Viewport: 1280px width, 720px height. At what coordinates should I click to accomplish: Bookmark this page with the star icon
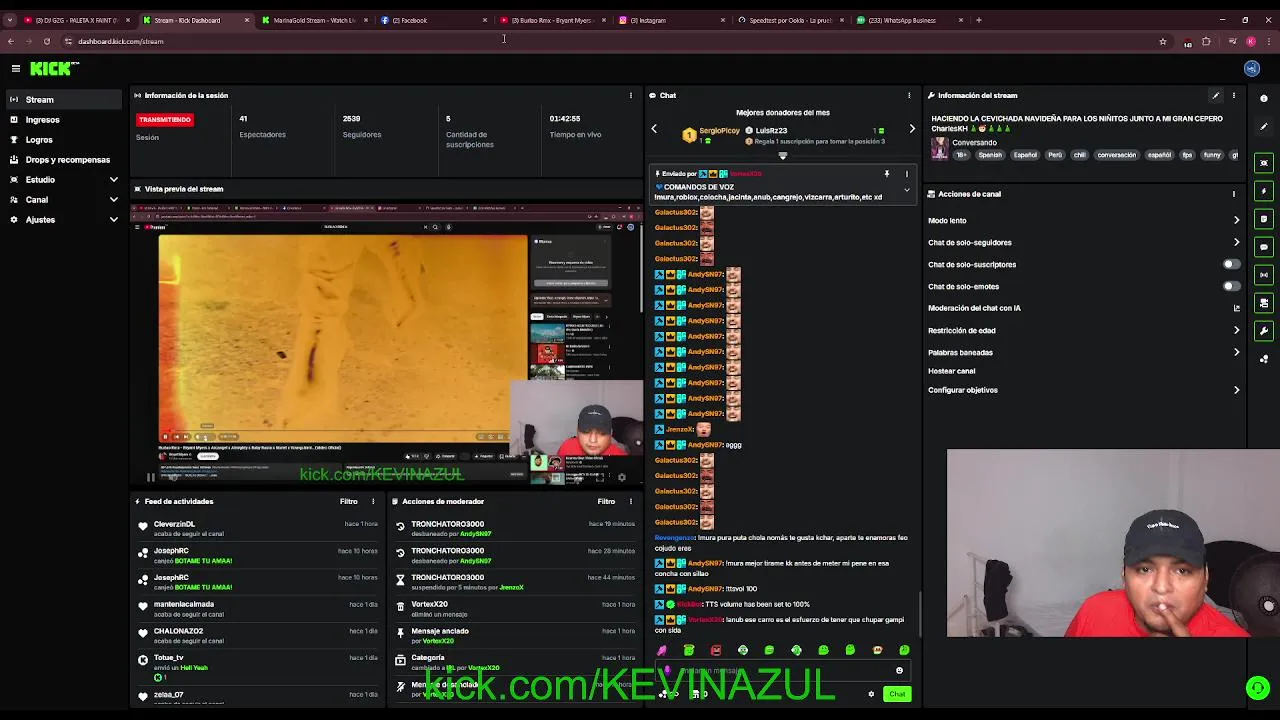[1163, 41]
